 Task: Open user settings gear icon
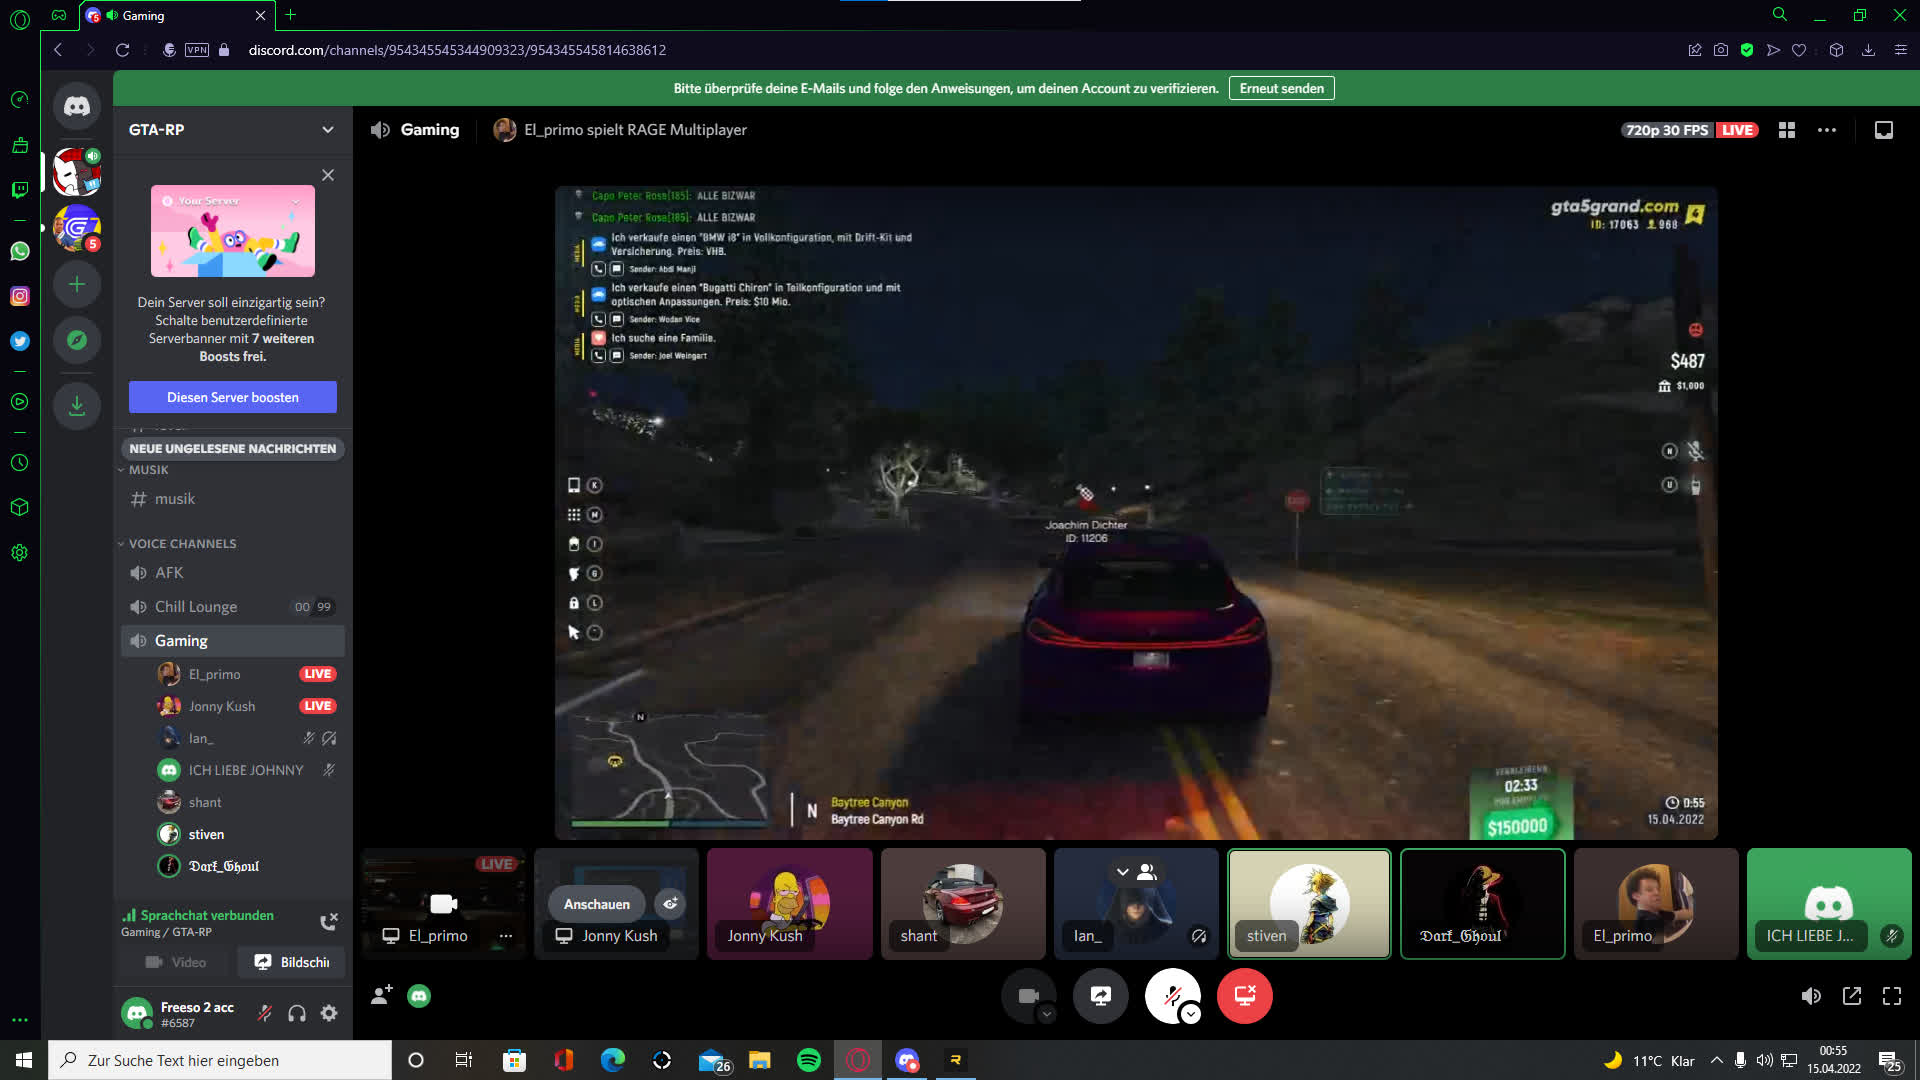[329, 1013]
